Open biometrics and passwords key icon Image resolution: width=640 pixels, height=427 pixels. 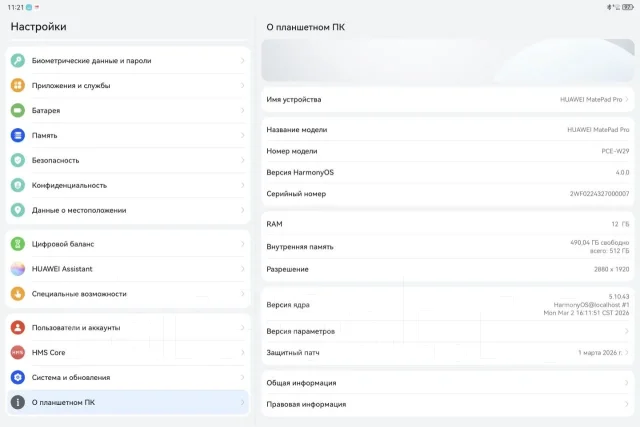(x=18, y=60)
